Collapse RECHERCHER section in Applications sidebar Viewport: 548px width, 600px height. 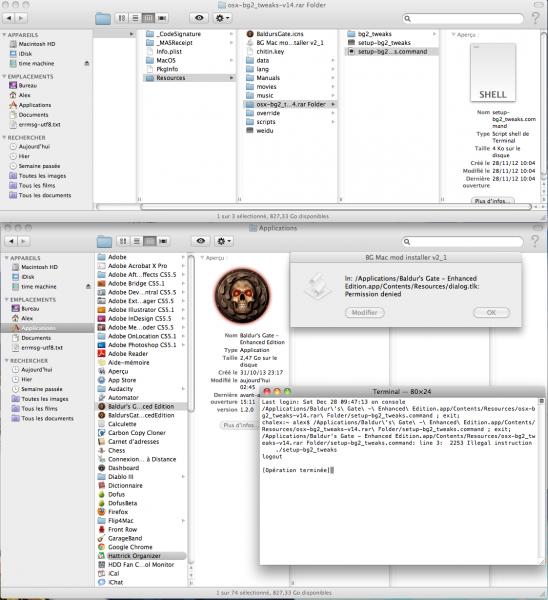pos(7,360)
